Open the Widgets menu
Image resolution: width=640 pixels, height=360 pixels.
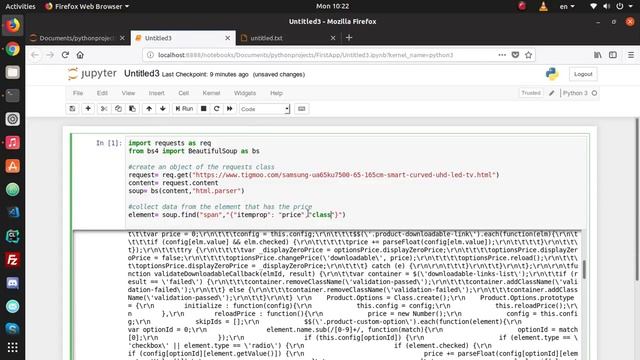(245, 93)
